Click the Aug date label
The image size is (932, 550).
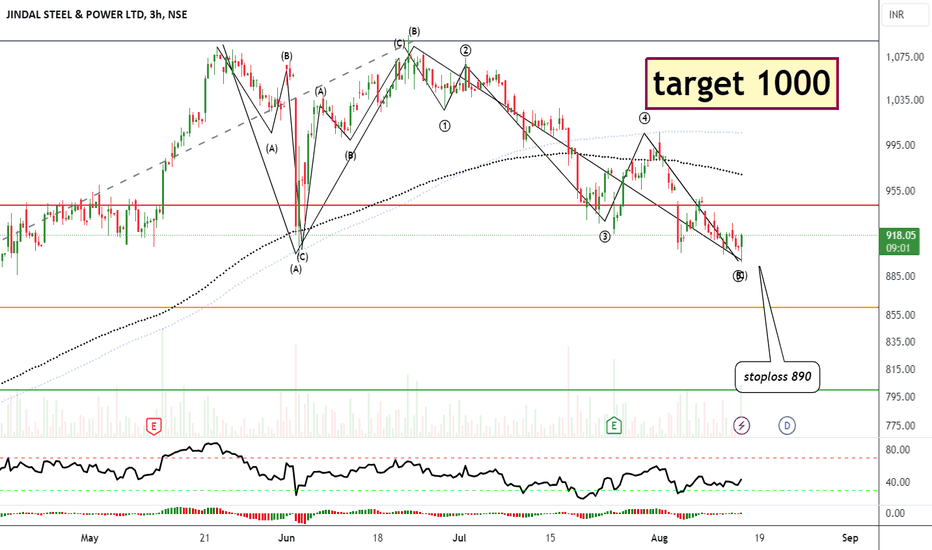point(659,538)
